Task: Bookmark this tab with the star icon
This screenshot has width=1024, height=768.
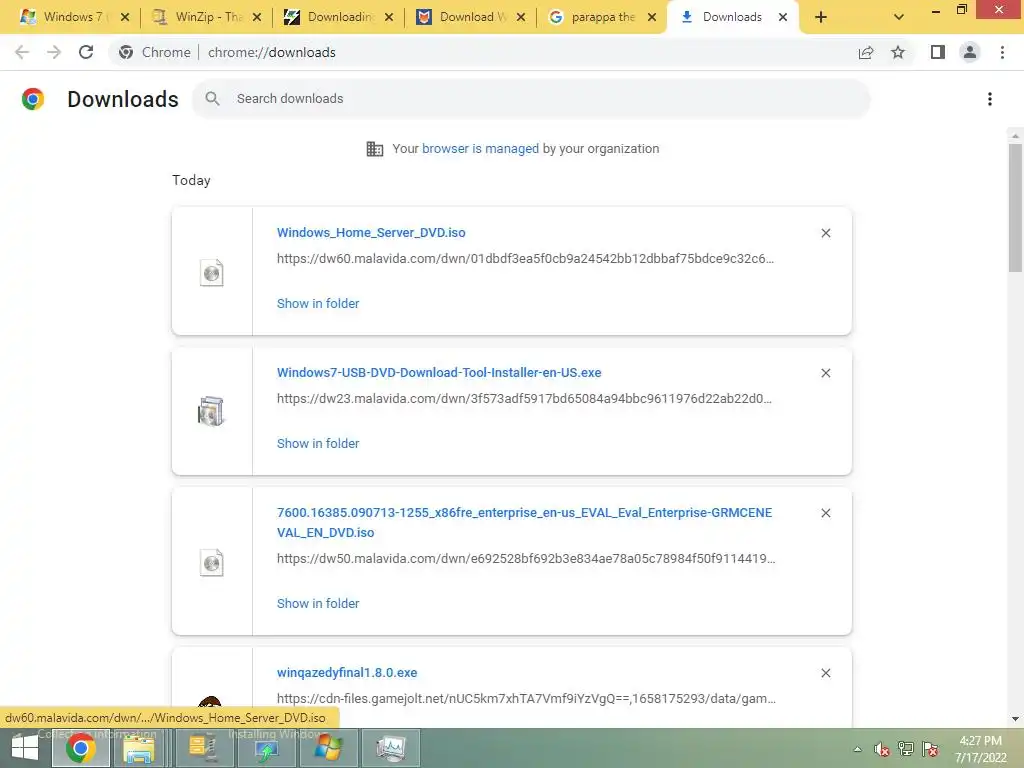Action: 898,52
